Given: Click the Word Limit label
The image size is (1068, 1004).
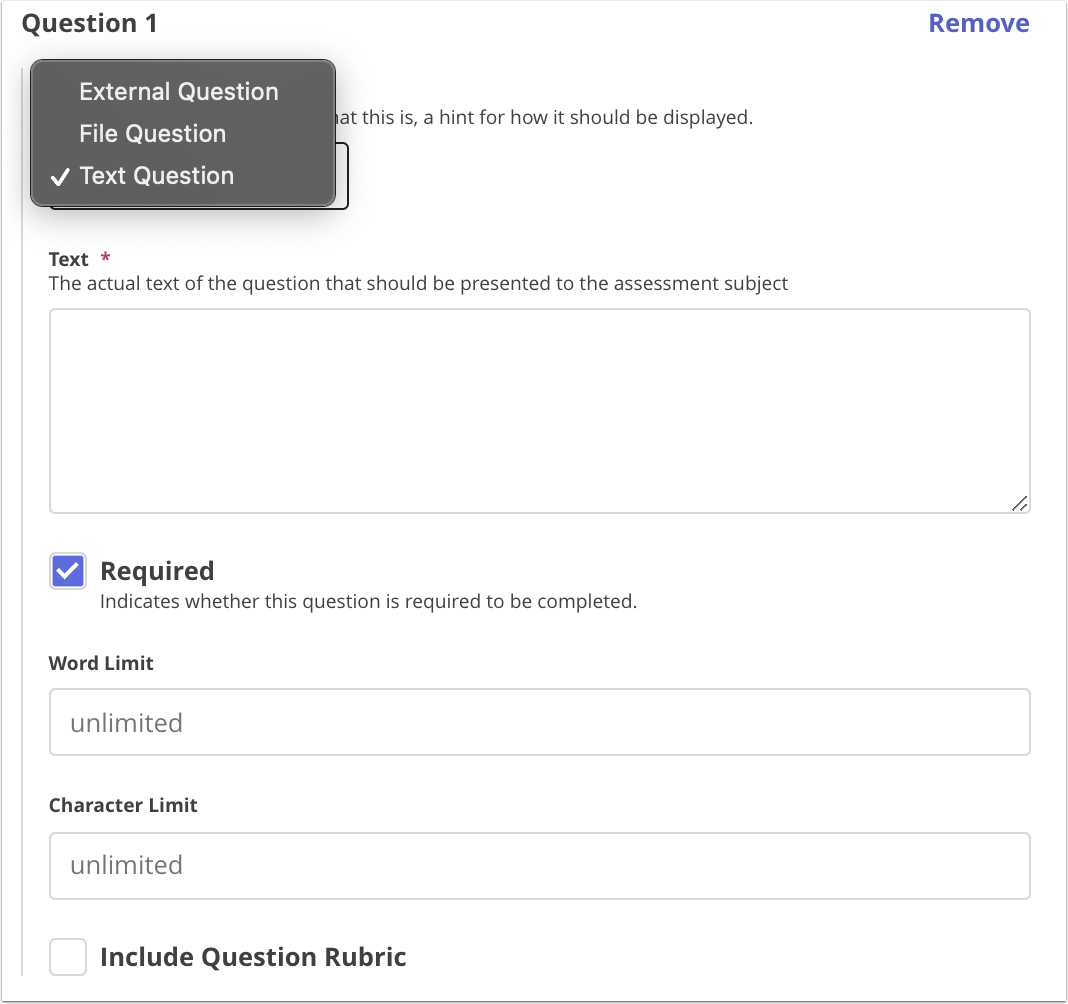Looking at the screenshot, I should point(101,663).
